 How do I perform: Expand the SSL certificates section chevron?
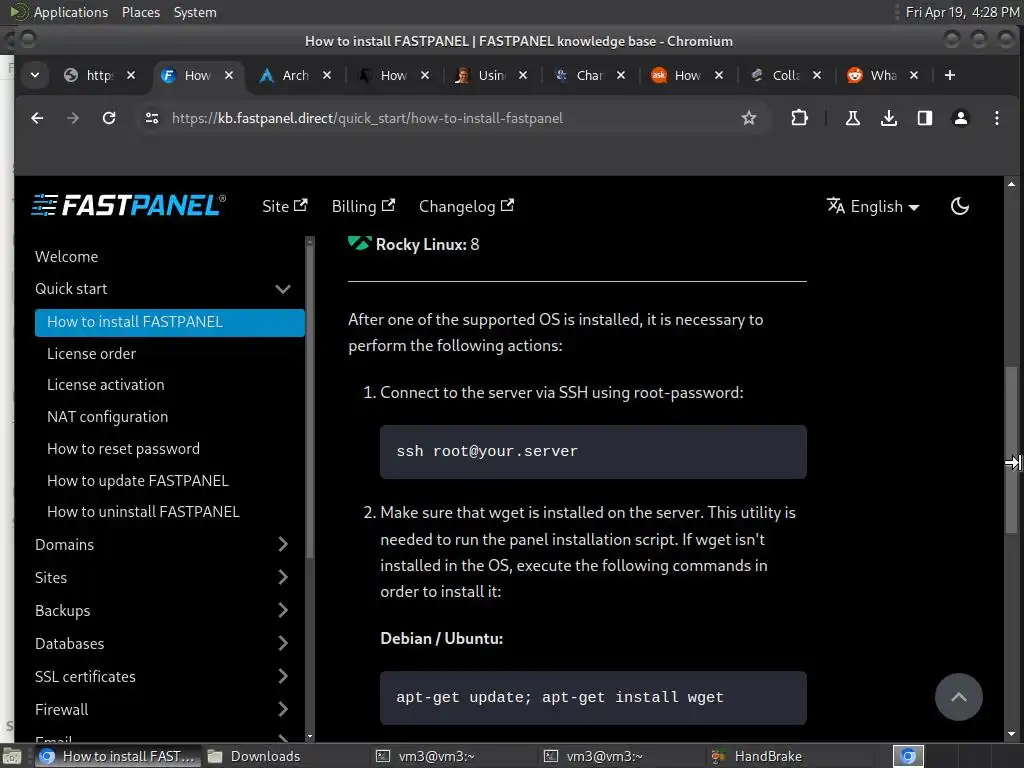coord(283,676)
